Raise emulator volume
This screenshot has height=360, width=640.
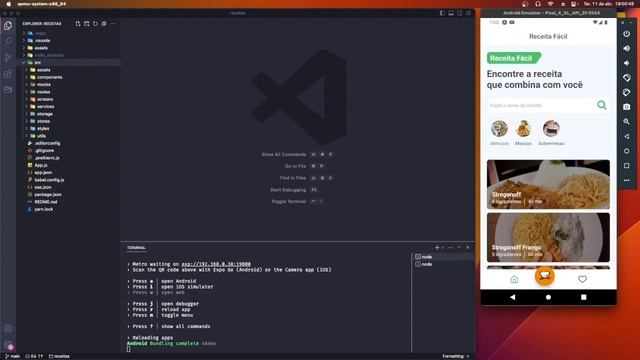coord(627,48)
